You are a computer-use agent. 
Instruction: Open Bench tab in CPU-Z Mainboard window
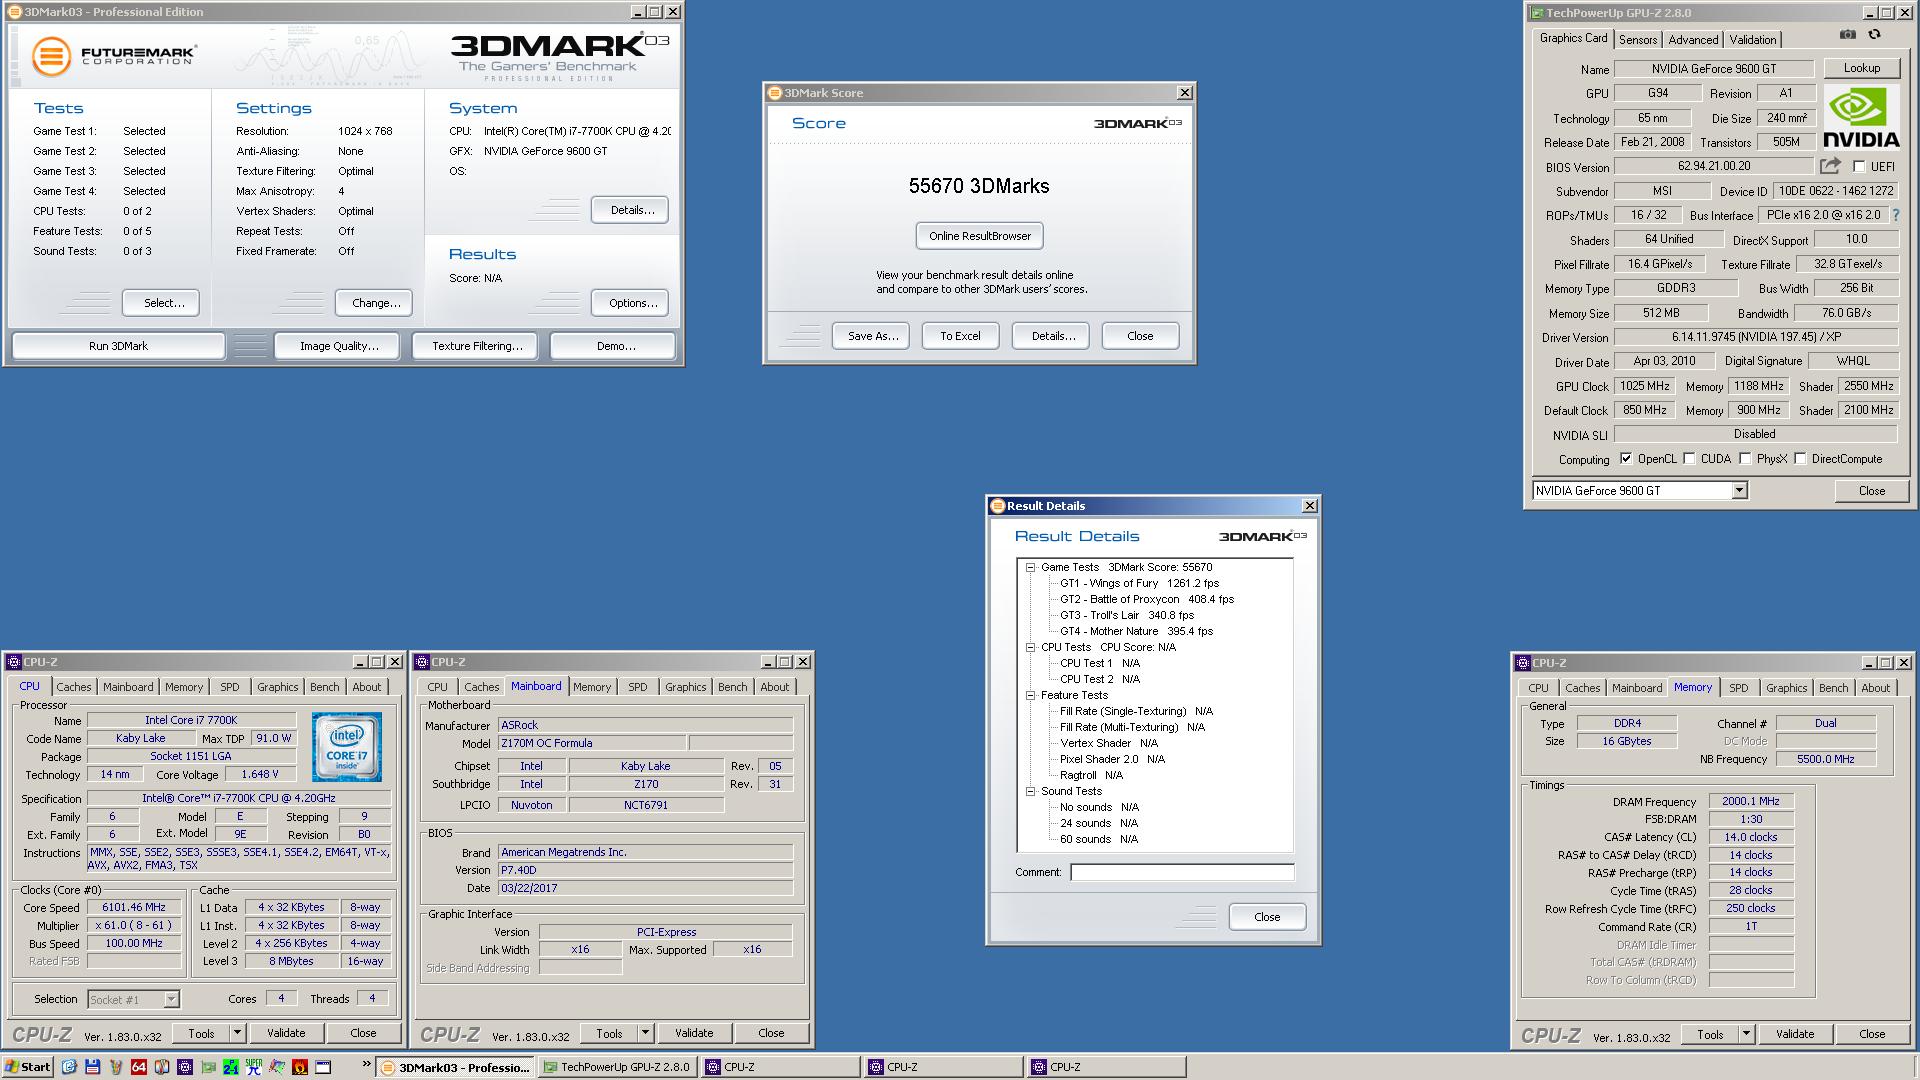[x=732, y=687]
